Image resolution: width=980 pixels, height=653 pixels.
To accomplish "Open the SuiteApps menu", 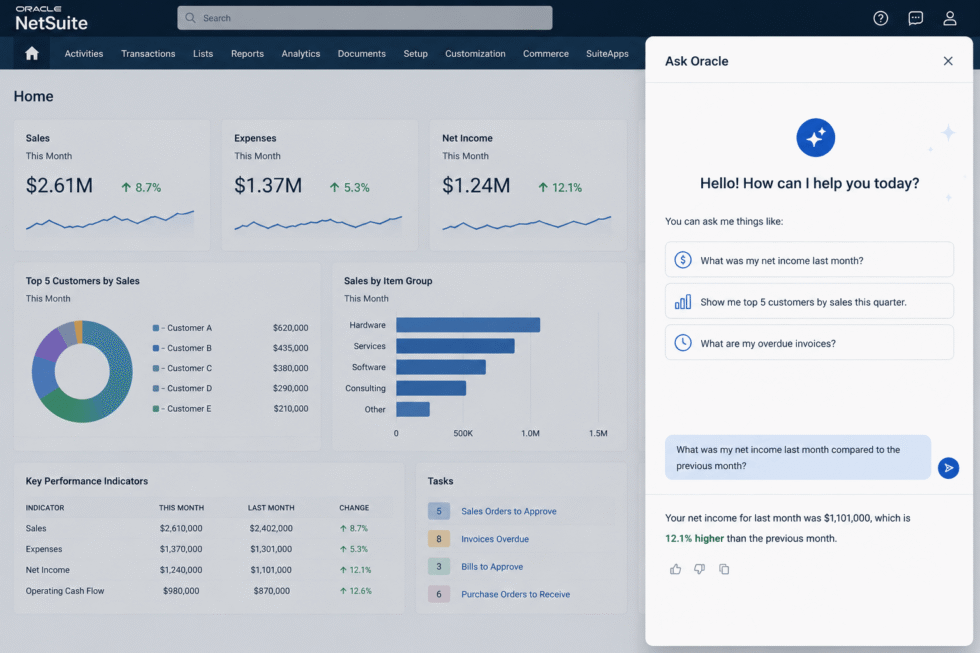I will (x=608, y=54).
